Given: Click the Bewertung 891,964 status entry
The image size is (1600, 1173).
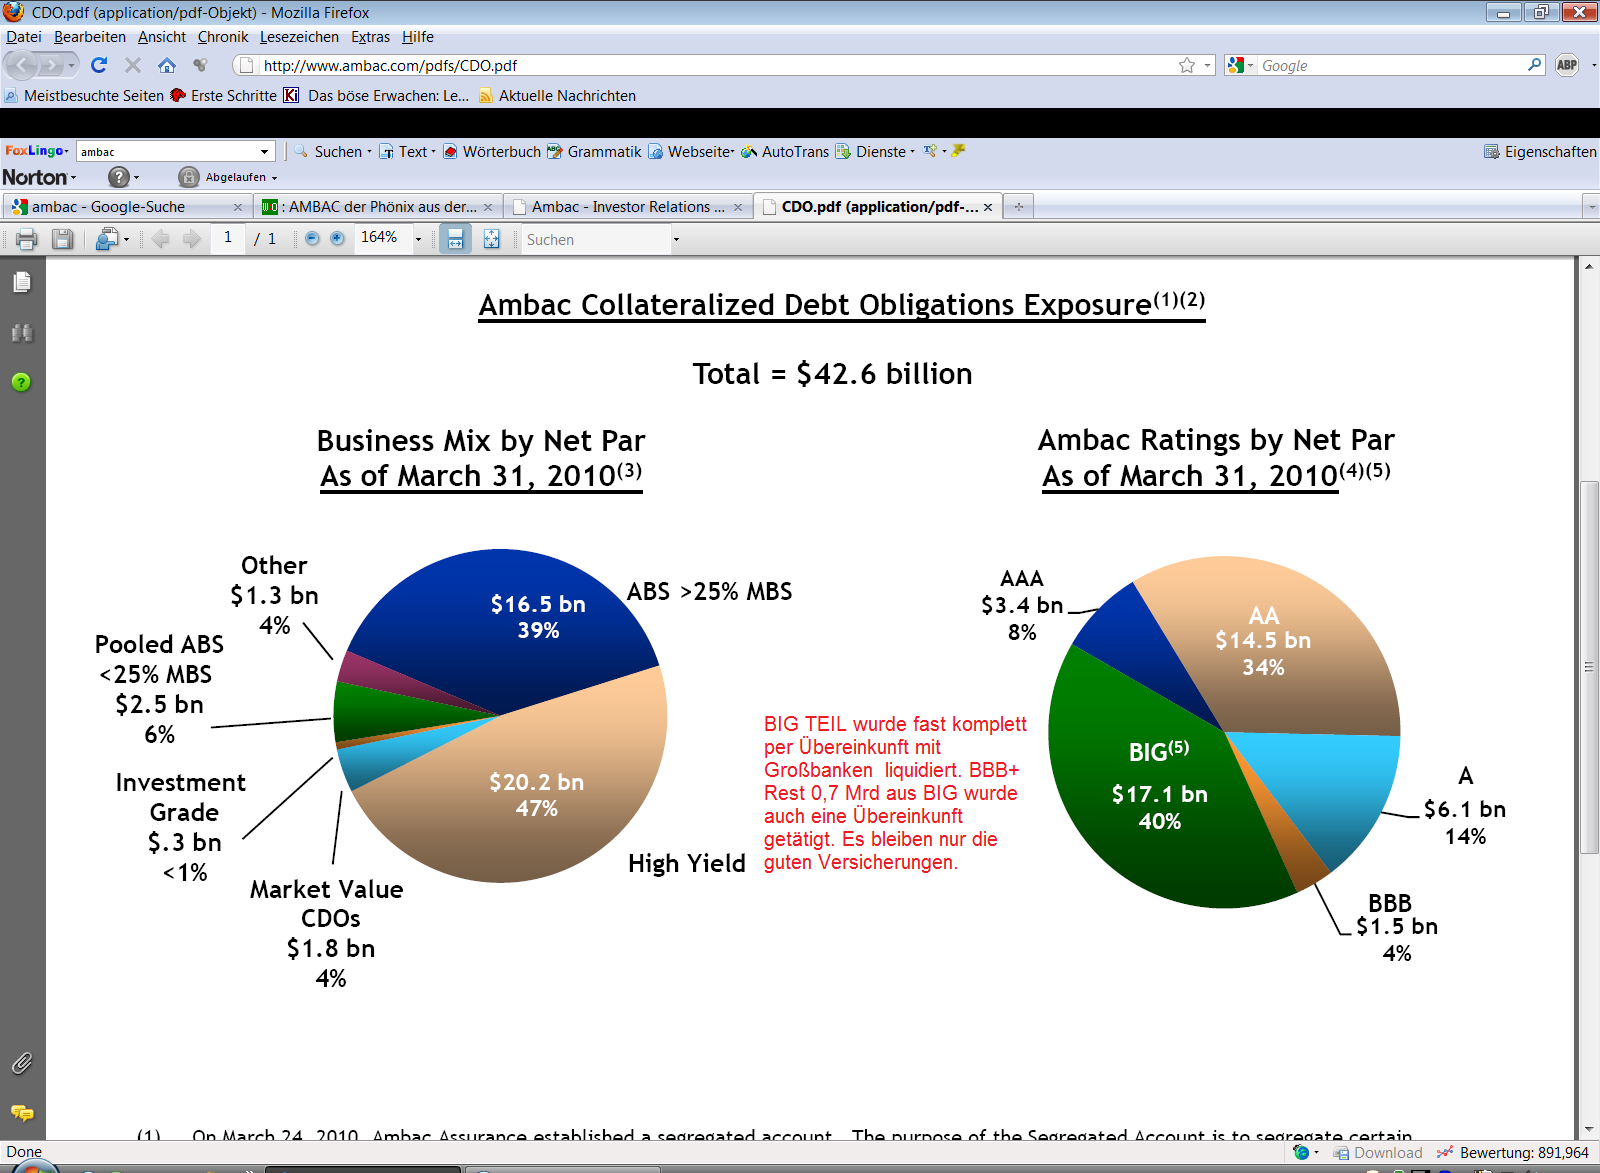Looking at the screenshot, I should tap(1513, 1153).
